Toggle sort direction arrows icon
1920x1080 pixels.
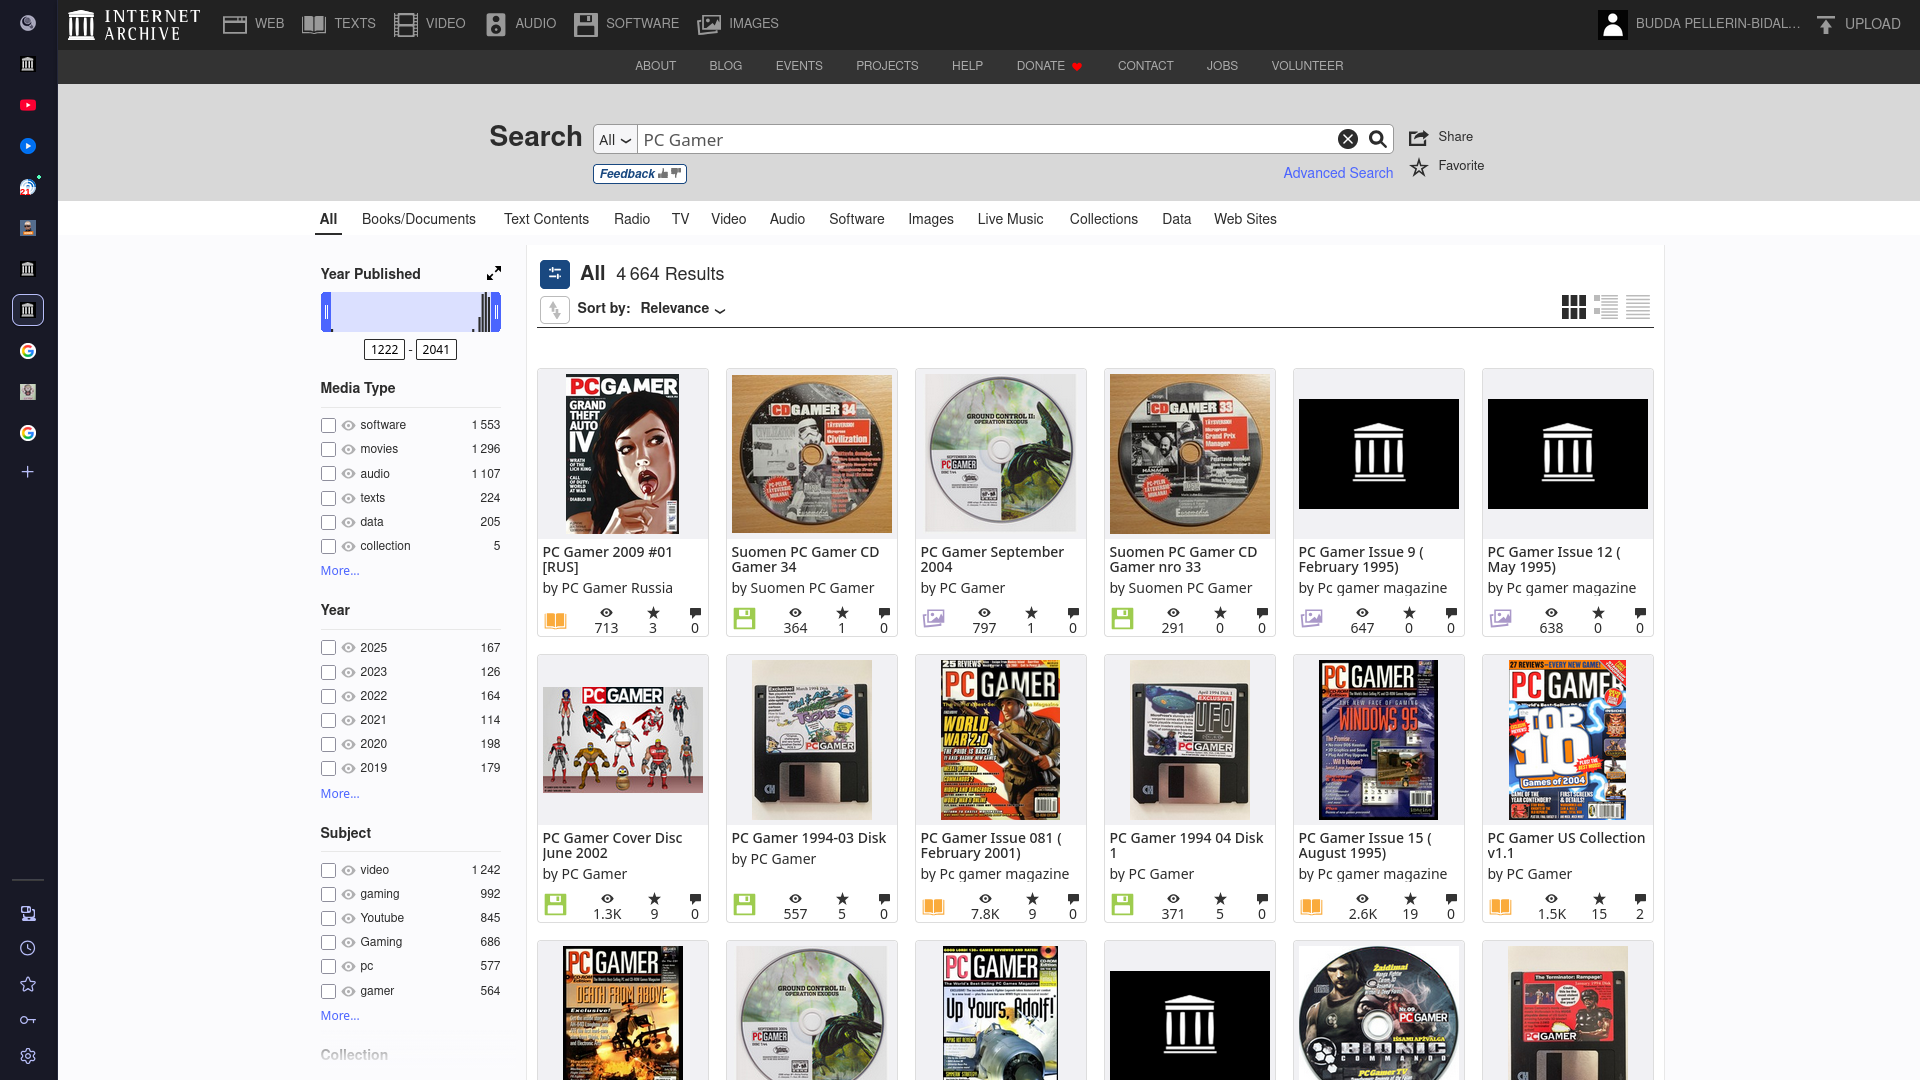coord(555,309)
